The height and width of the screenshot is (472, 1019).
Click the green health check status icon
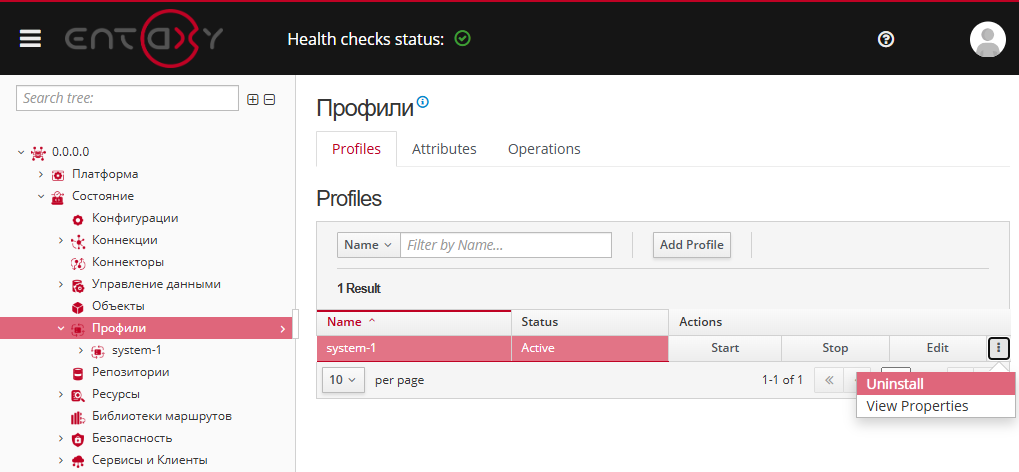(x=463, y=39)
